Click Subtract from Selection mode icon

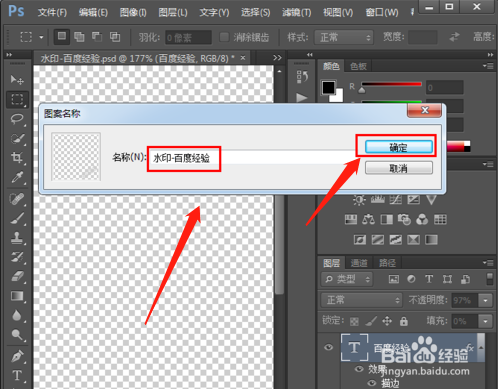[97, 37]
